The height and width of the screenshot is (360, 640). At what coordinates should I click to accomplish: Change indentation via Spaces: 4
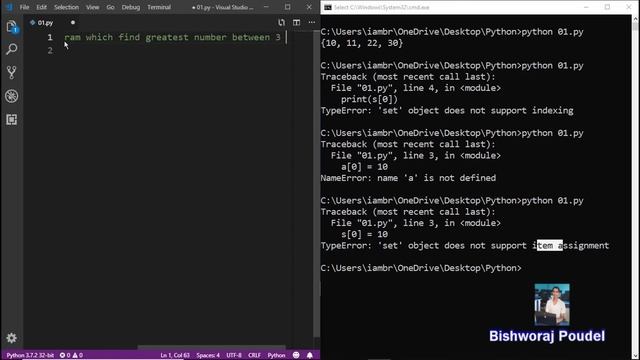pyautogui.click(x=208, y=355)
